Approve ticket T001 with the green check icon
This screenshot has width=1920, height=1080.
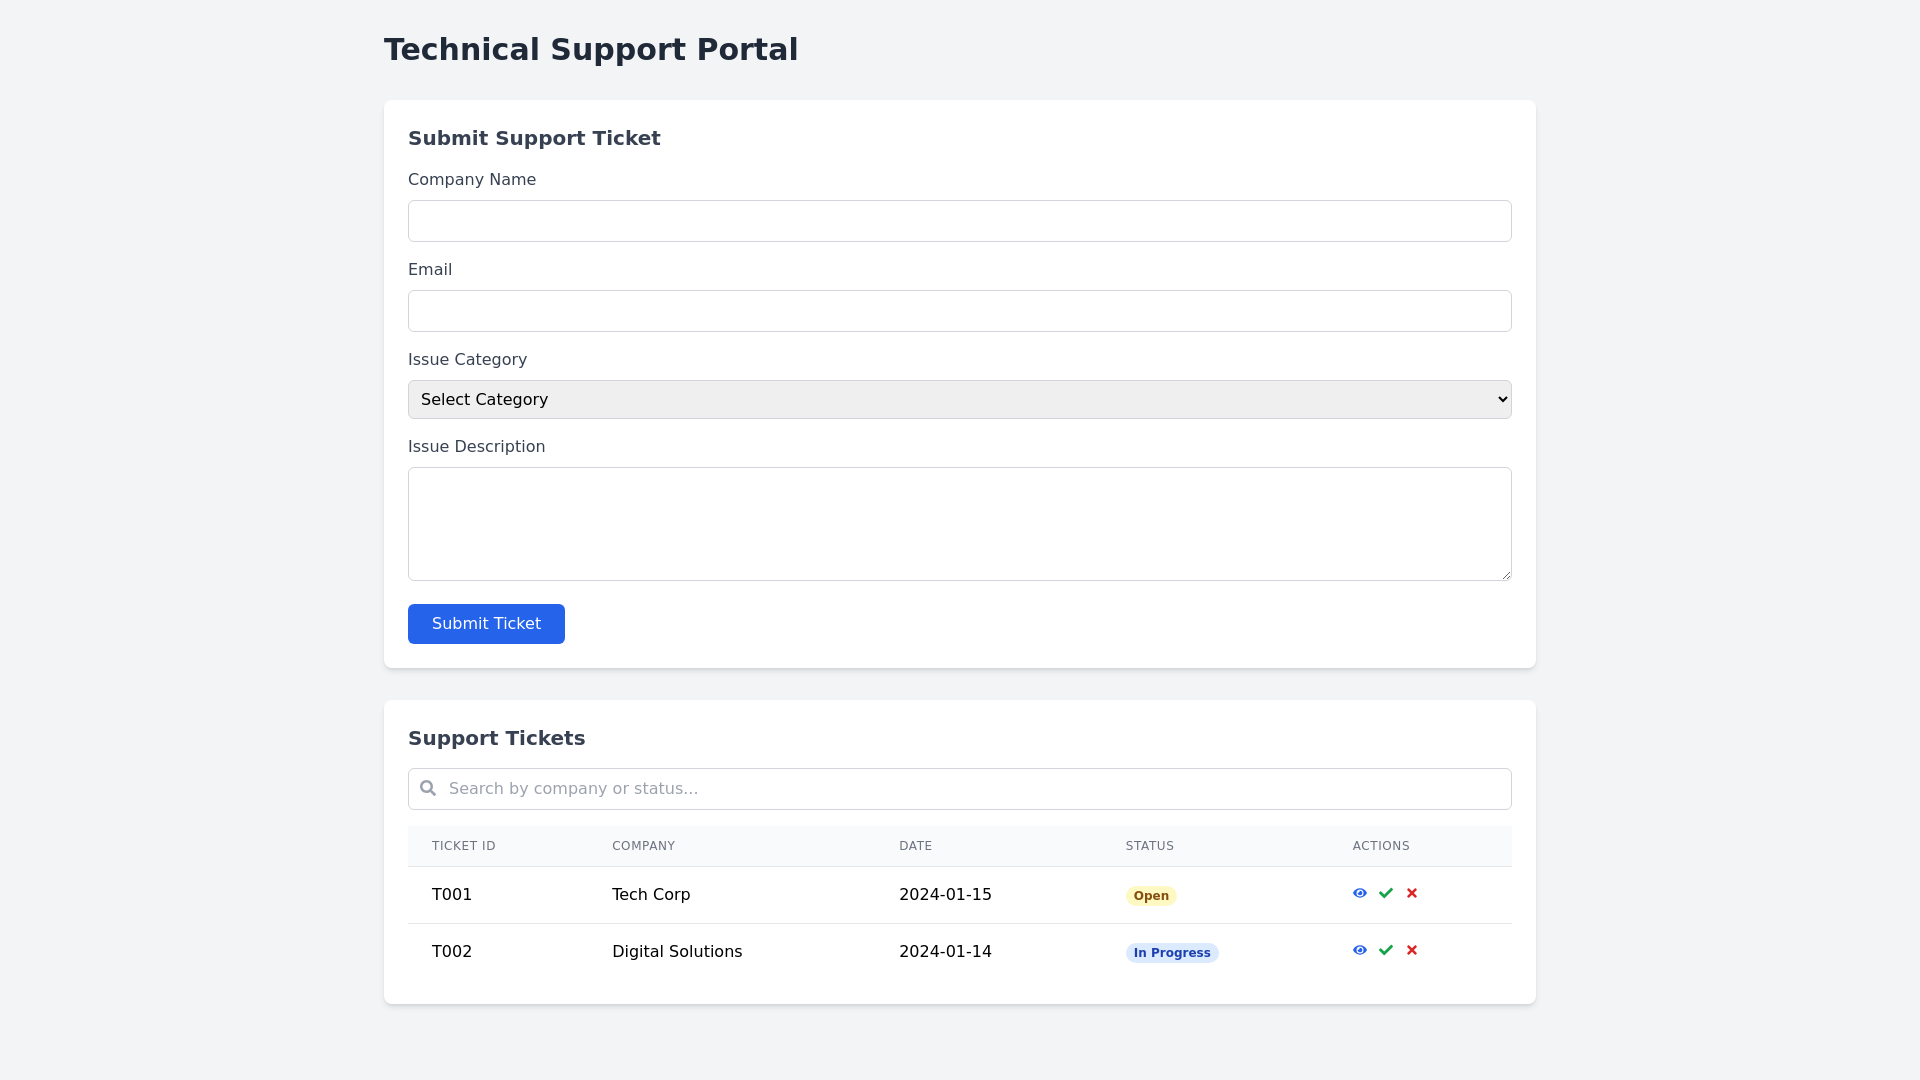coord(1386,893)
